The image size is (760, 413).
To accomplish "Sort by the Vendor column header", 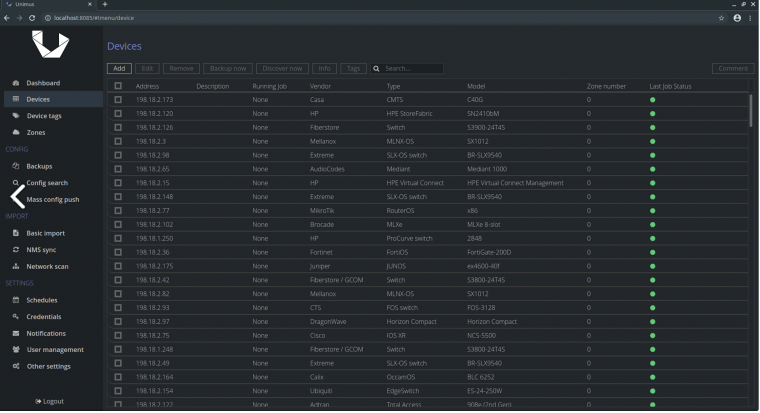I will point(320,86).
